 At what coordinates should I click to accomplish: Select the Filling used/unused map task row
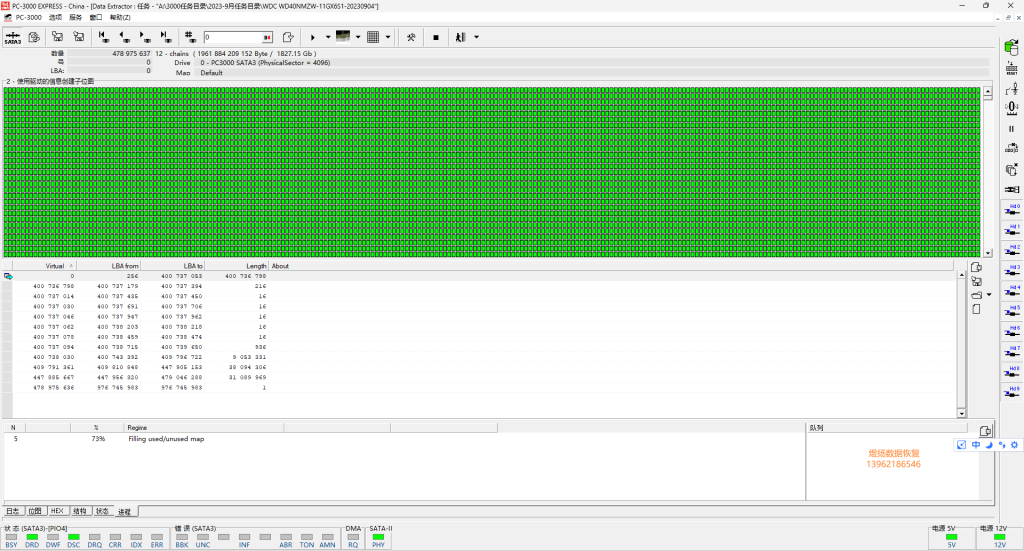pyautogui.click(x=404, y=439)
